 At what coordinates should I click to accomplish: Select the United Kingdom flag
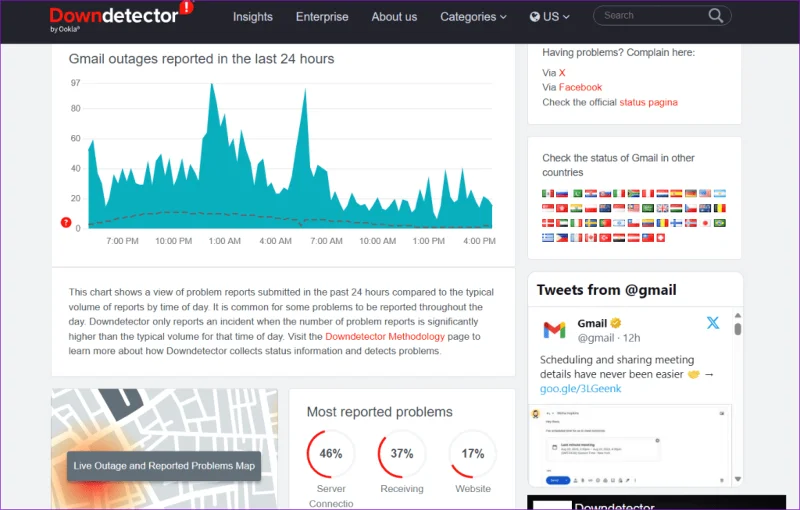(x=662, y=208)
